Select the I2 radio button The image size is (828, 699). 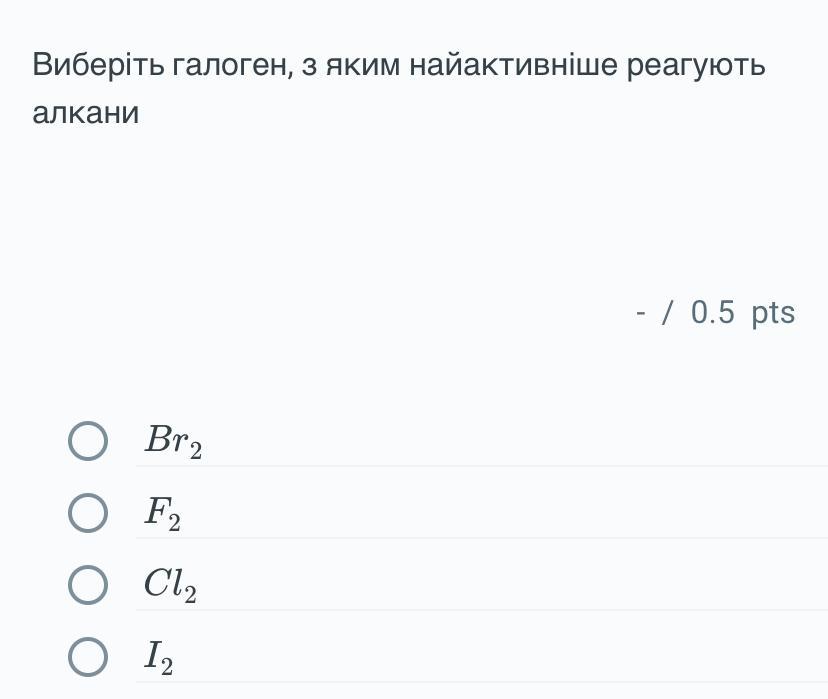[88, 657]
